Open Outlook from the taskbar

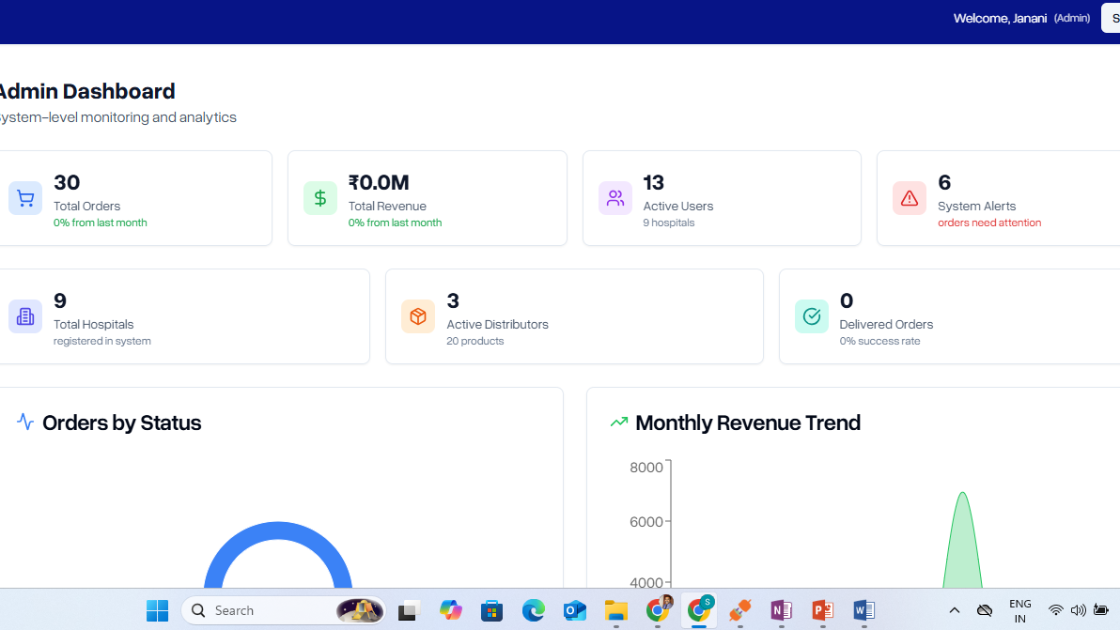tap(574, 611)
